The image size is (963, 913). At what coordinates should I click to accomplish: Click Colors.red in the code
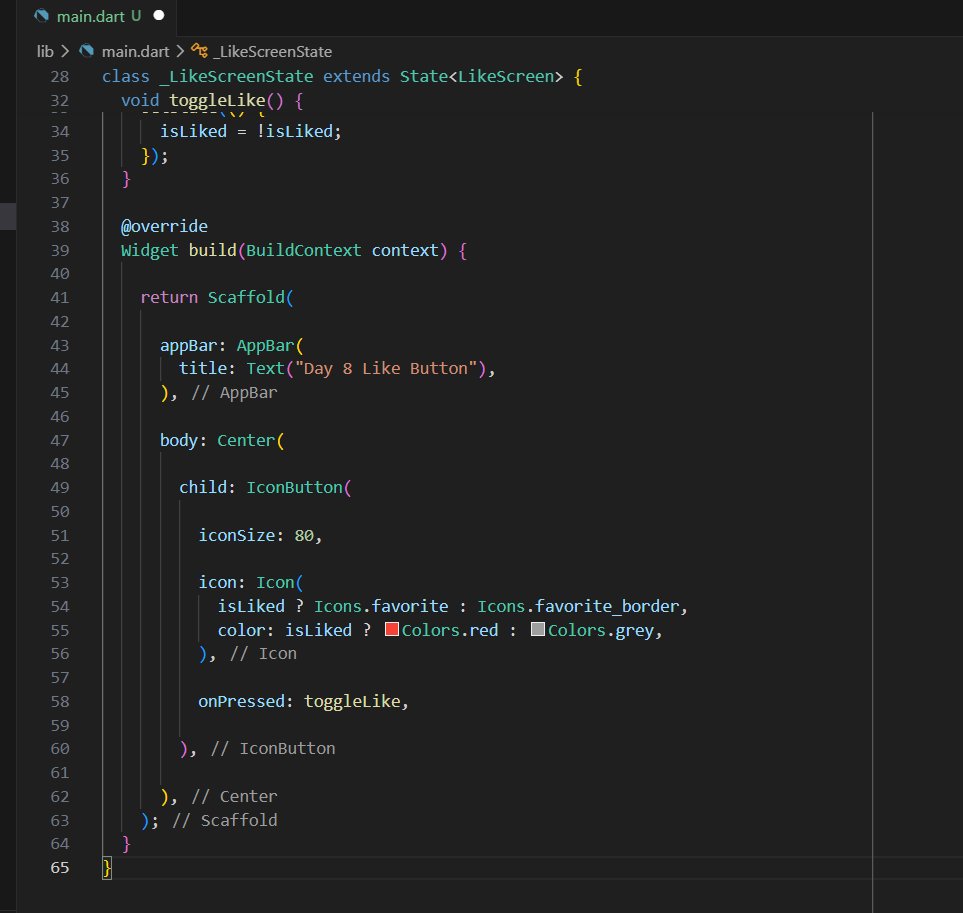[450, 631]
